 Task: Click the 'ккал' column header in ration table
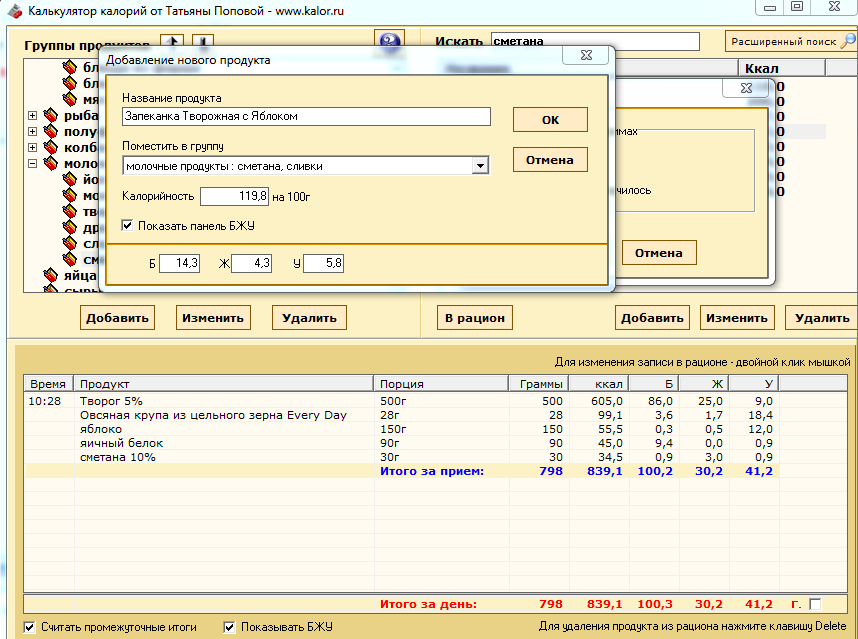pyautogui.click(x=599, y=384)
